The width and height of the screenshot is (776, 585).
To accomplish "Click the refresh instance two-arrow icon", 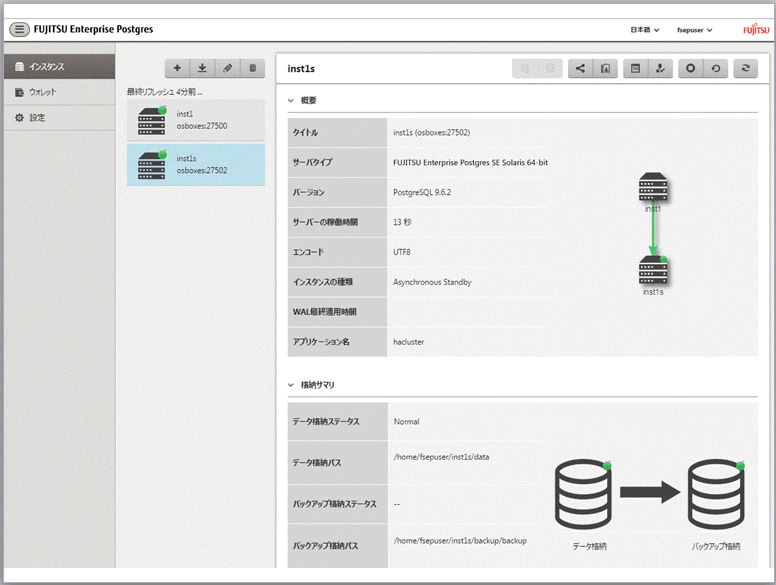I will tap(746, 68).
